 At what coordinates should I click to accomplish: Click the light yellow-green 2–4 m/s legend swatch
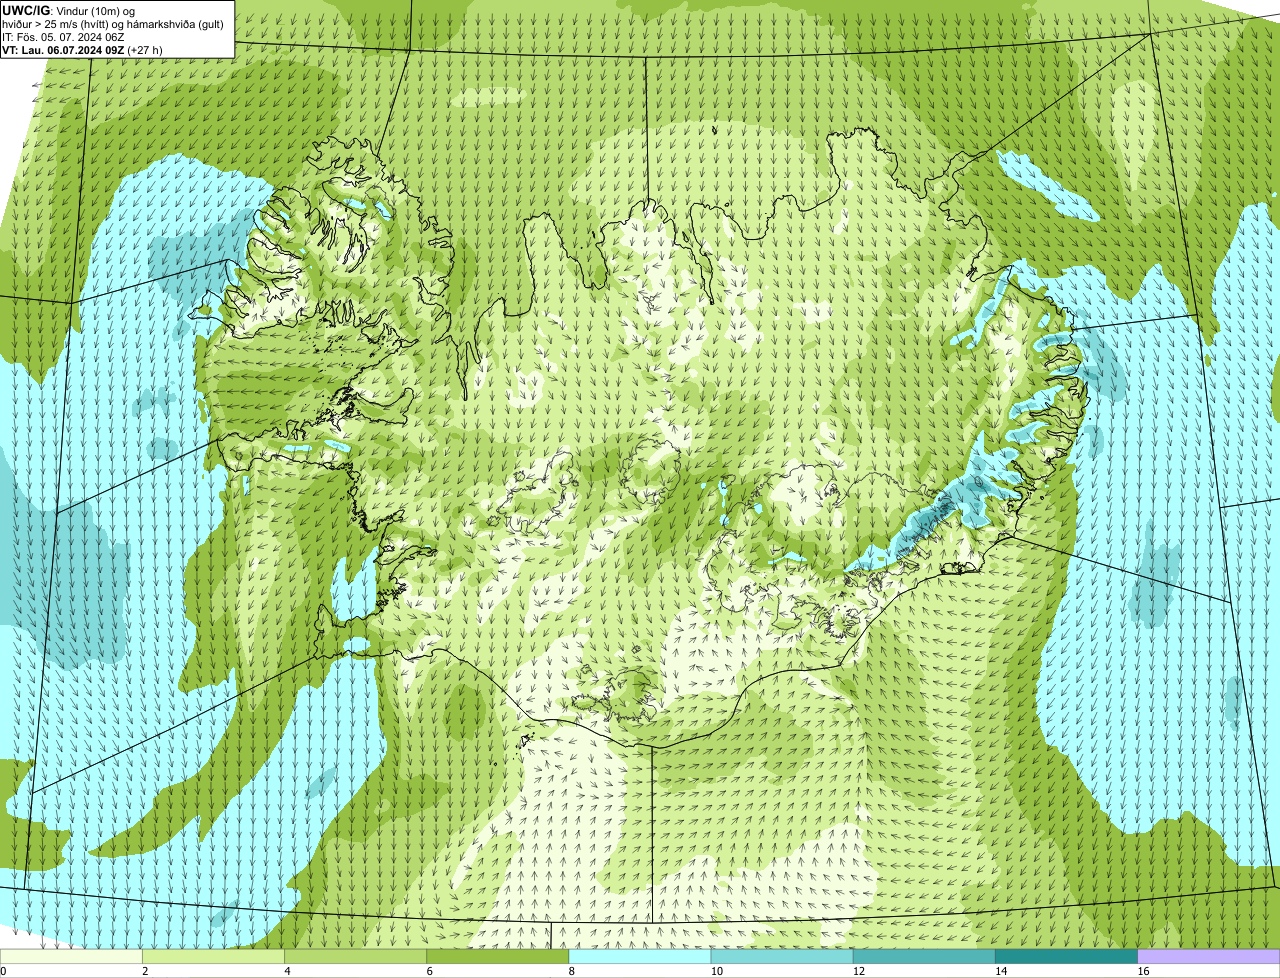pyautogui.click(x=214, y=957)
